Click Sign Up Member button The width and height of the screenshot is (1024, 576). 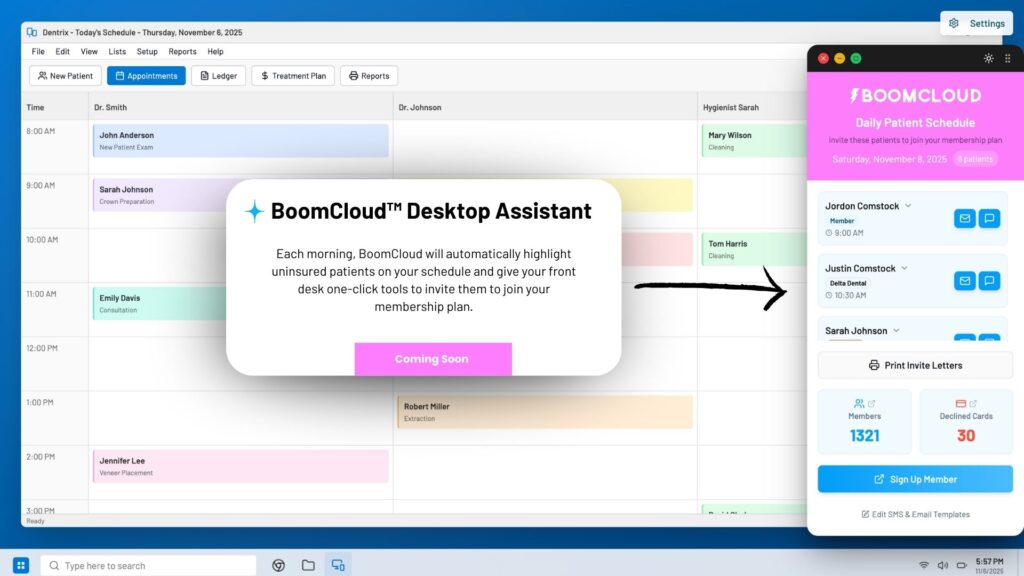coord(915,479)
